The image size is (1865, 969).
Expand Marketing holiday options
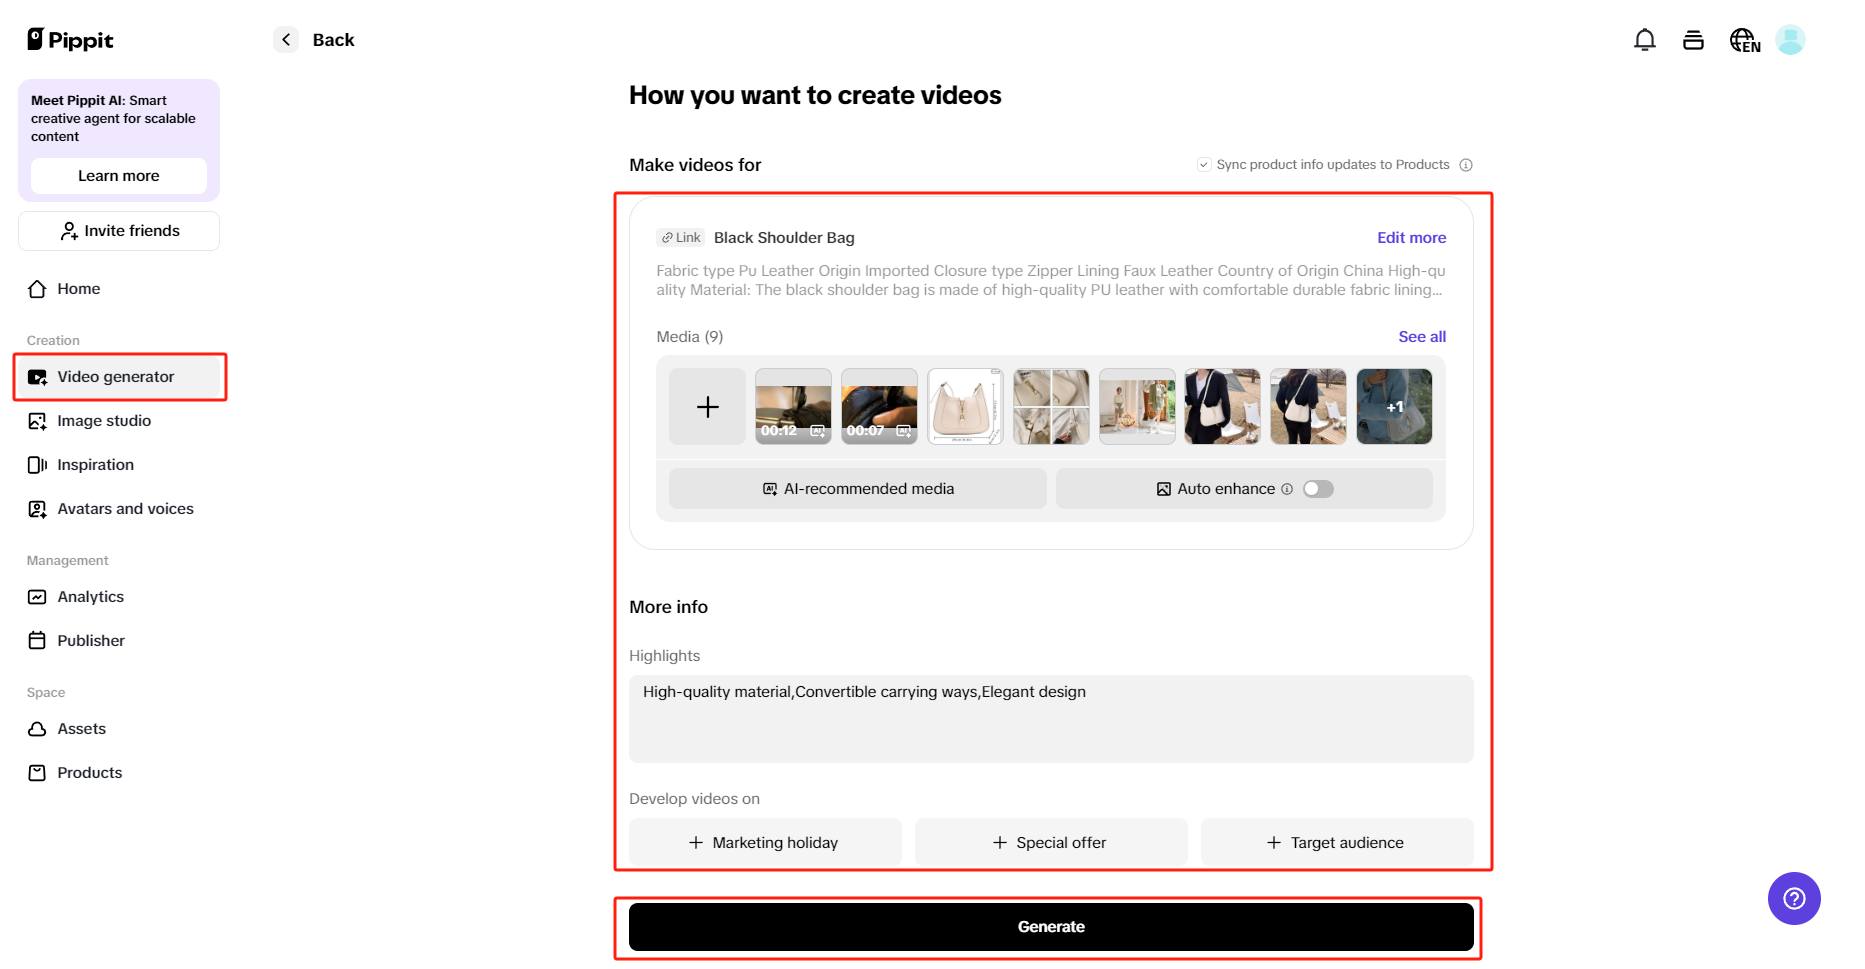(764, 842)
